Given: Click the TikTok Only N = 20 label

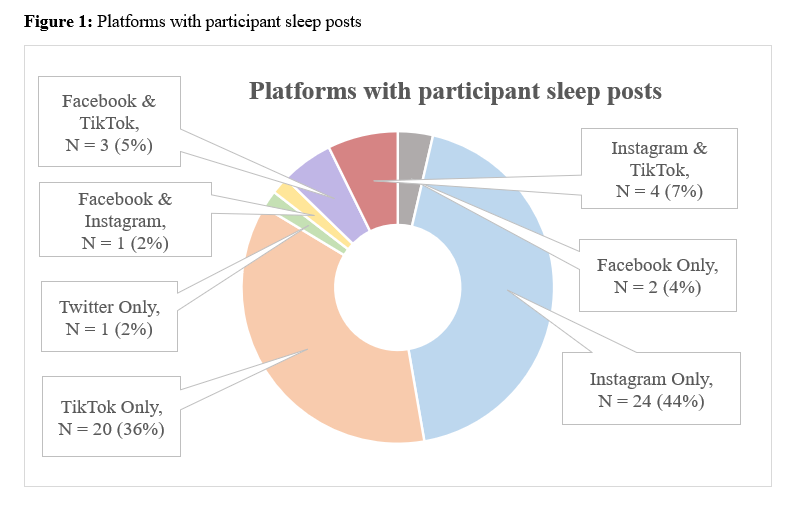Looking at the screenshot, I should [x=111, y=417].
